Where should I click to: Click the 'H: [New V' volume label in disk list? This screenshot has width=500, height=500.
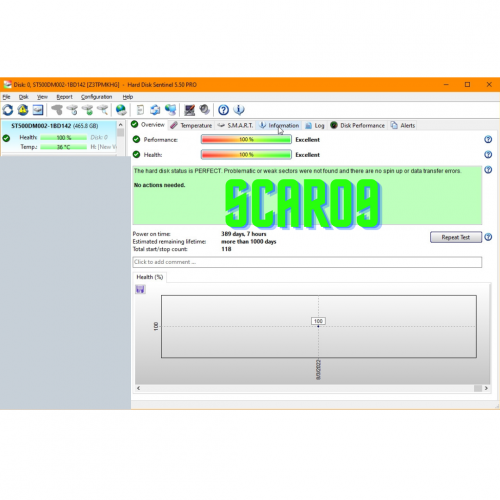pos(103,147)
